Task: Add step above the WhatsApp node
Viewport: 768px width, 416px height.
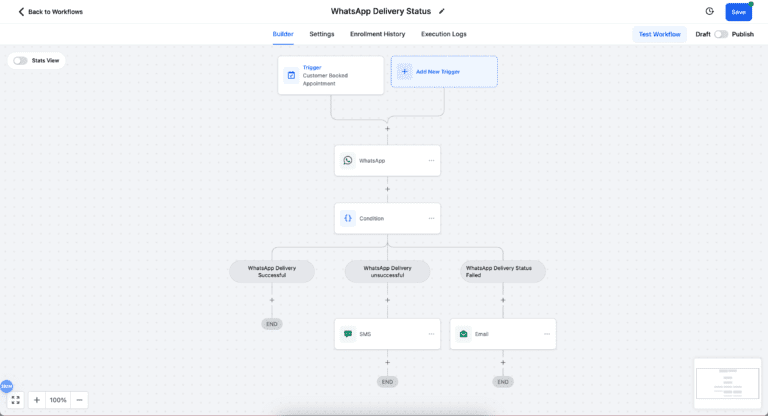Action: (387, 129)
